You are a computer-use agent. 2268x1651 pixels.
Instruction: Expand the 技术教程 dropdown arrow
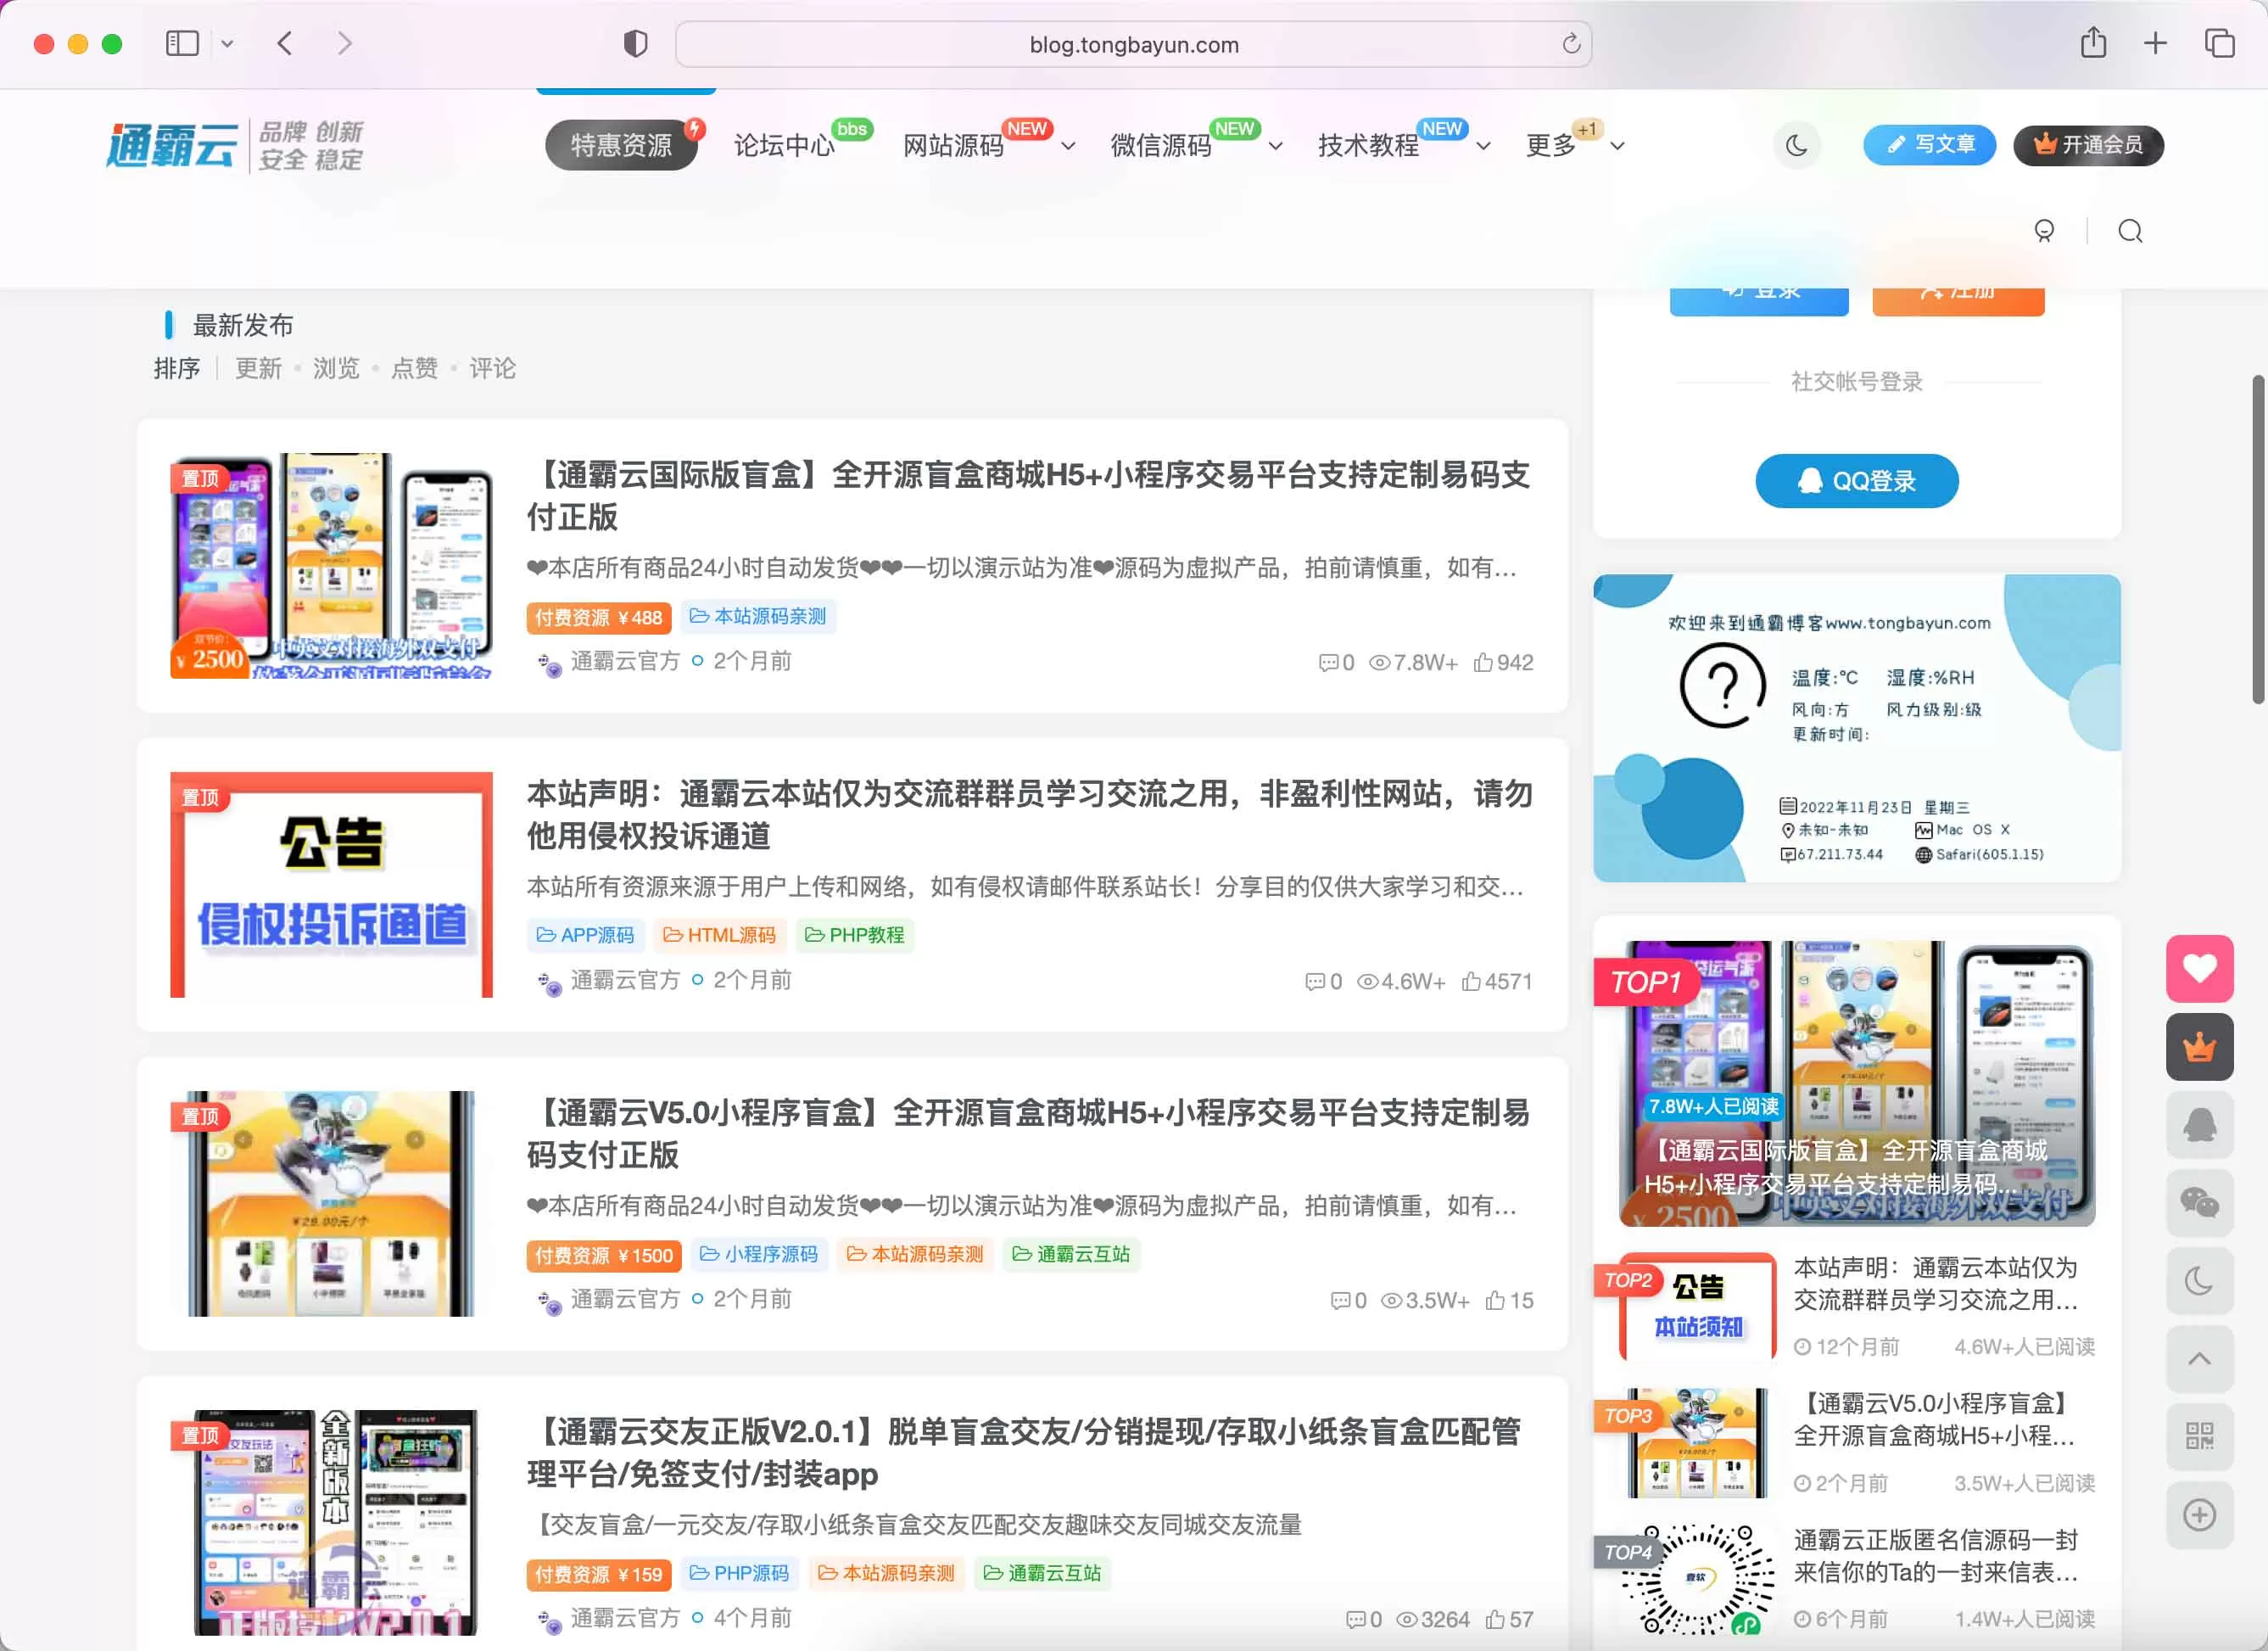[1483, 146]
